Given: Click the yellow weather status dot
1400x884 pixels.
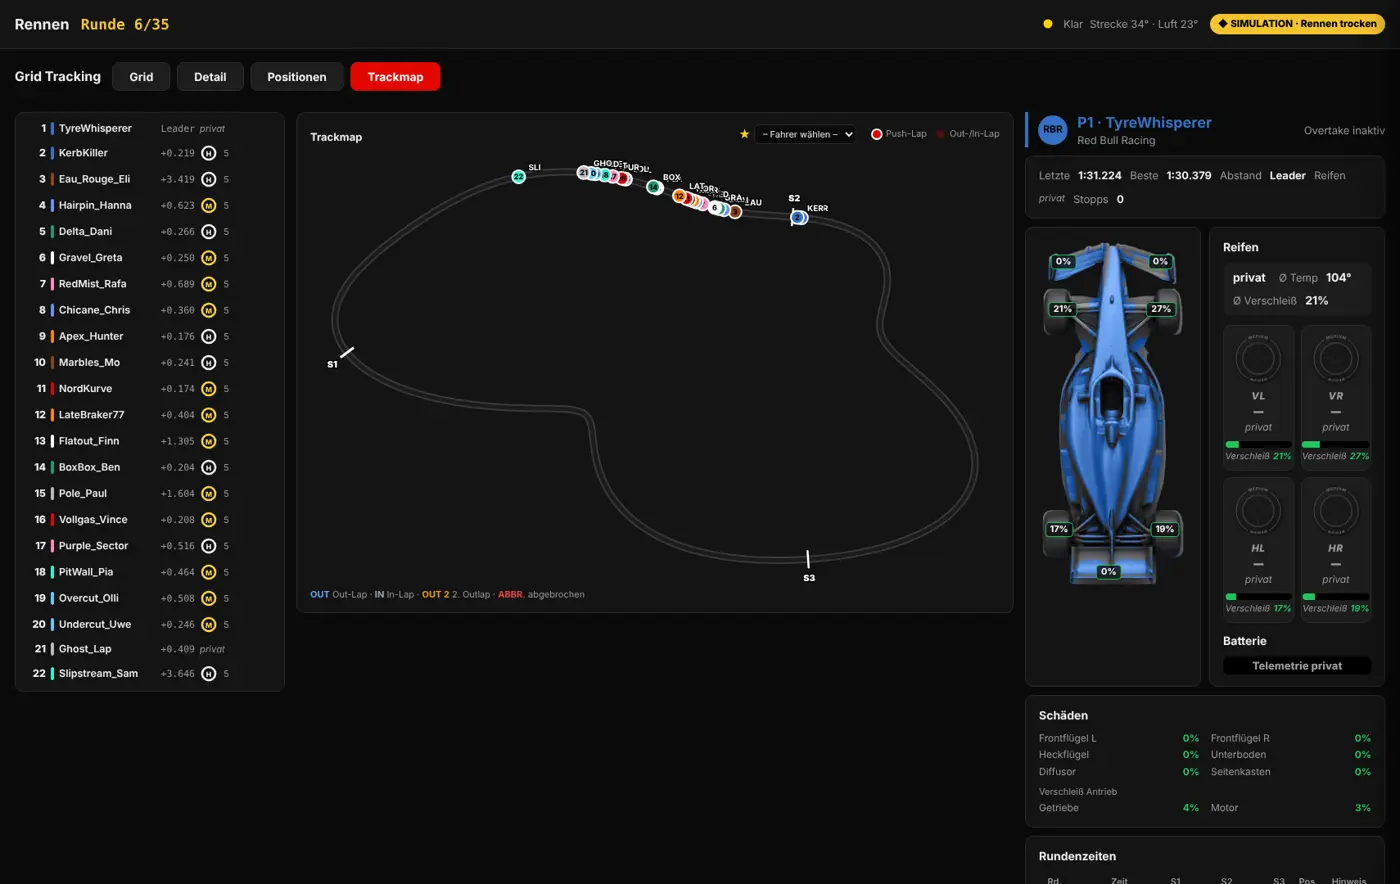Looking at the screenshot, I should tap(1048, 24).
